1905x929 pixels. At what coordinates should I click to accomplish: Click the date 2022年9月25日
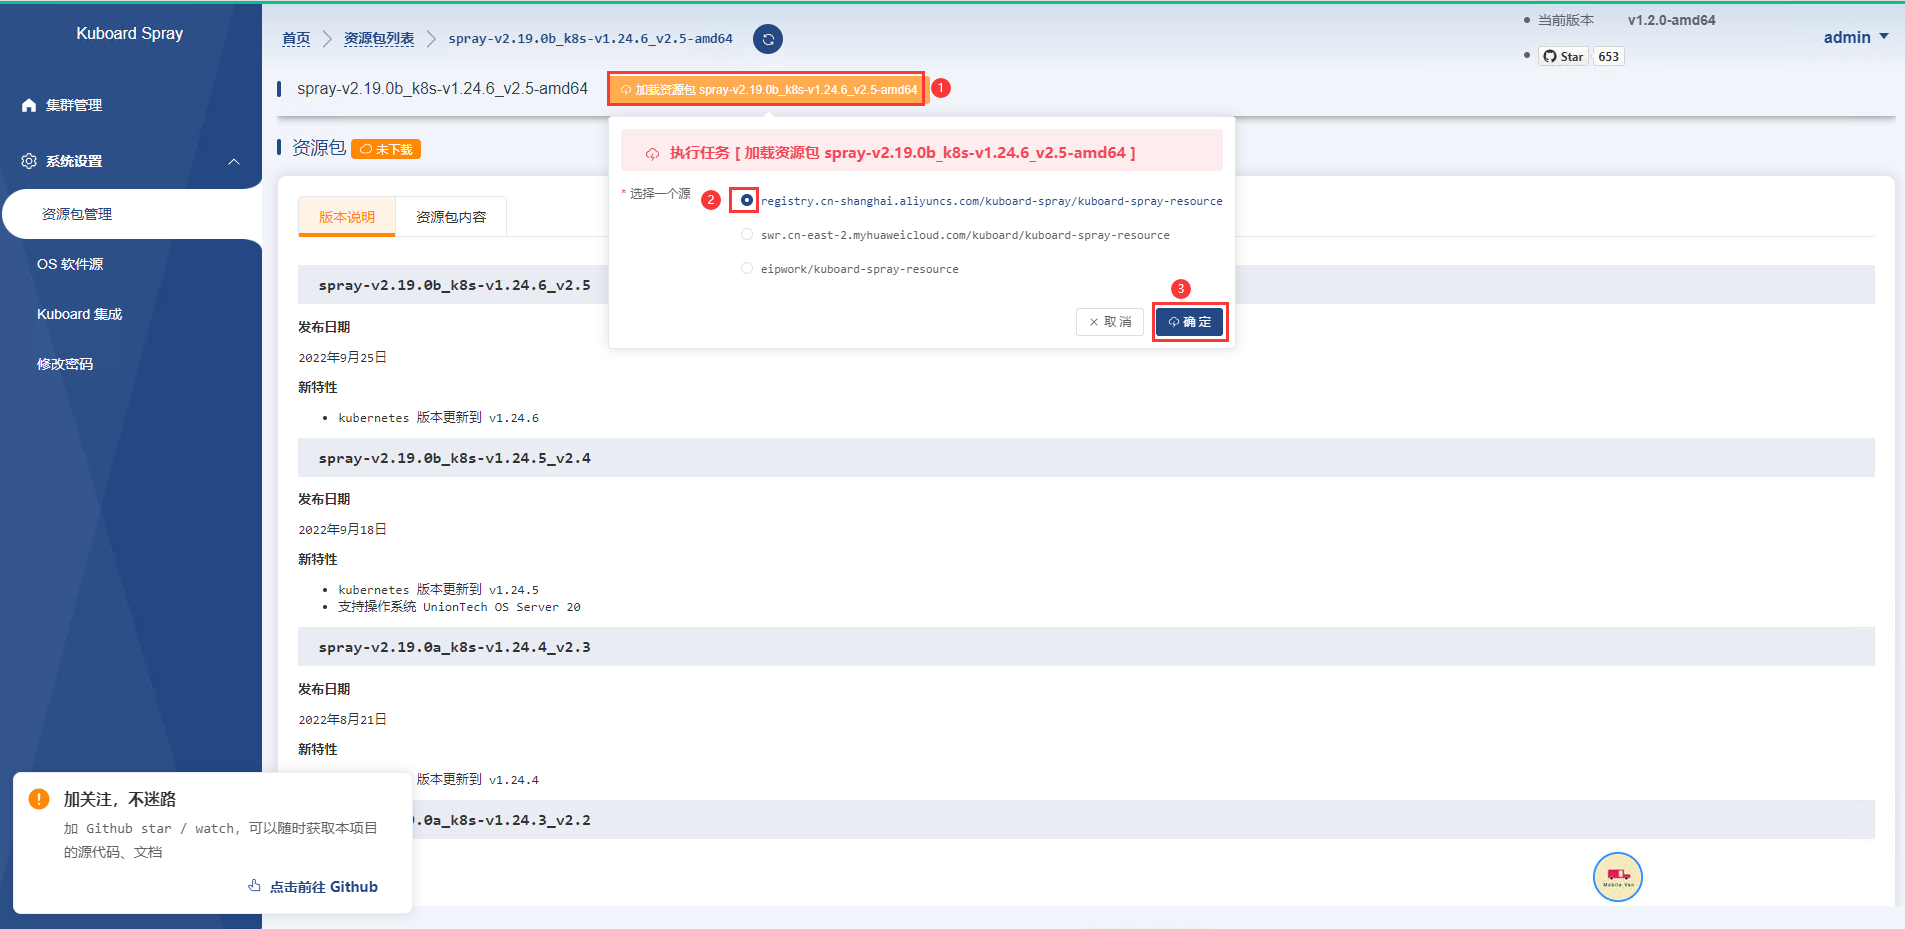[342, 357]
